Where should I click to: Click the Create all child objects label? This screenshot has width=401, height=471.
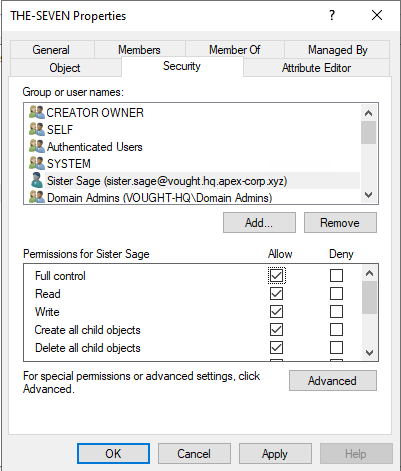pos(88,330)
